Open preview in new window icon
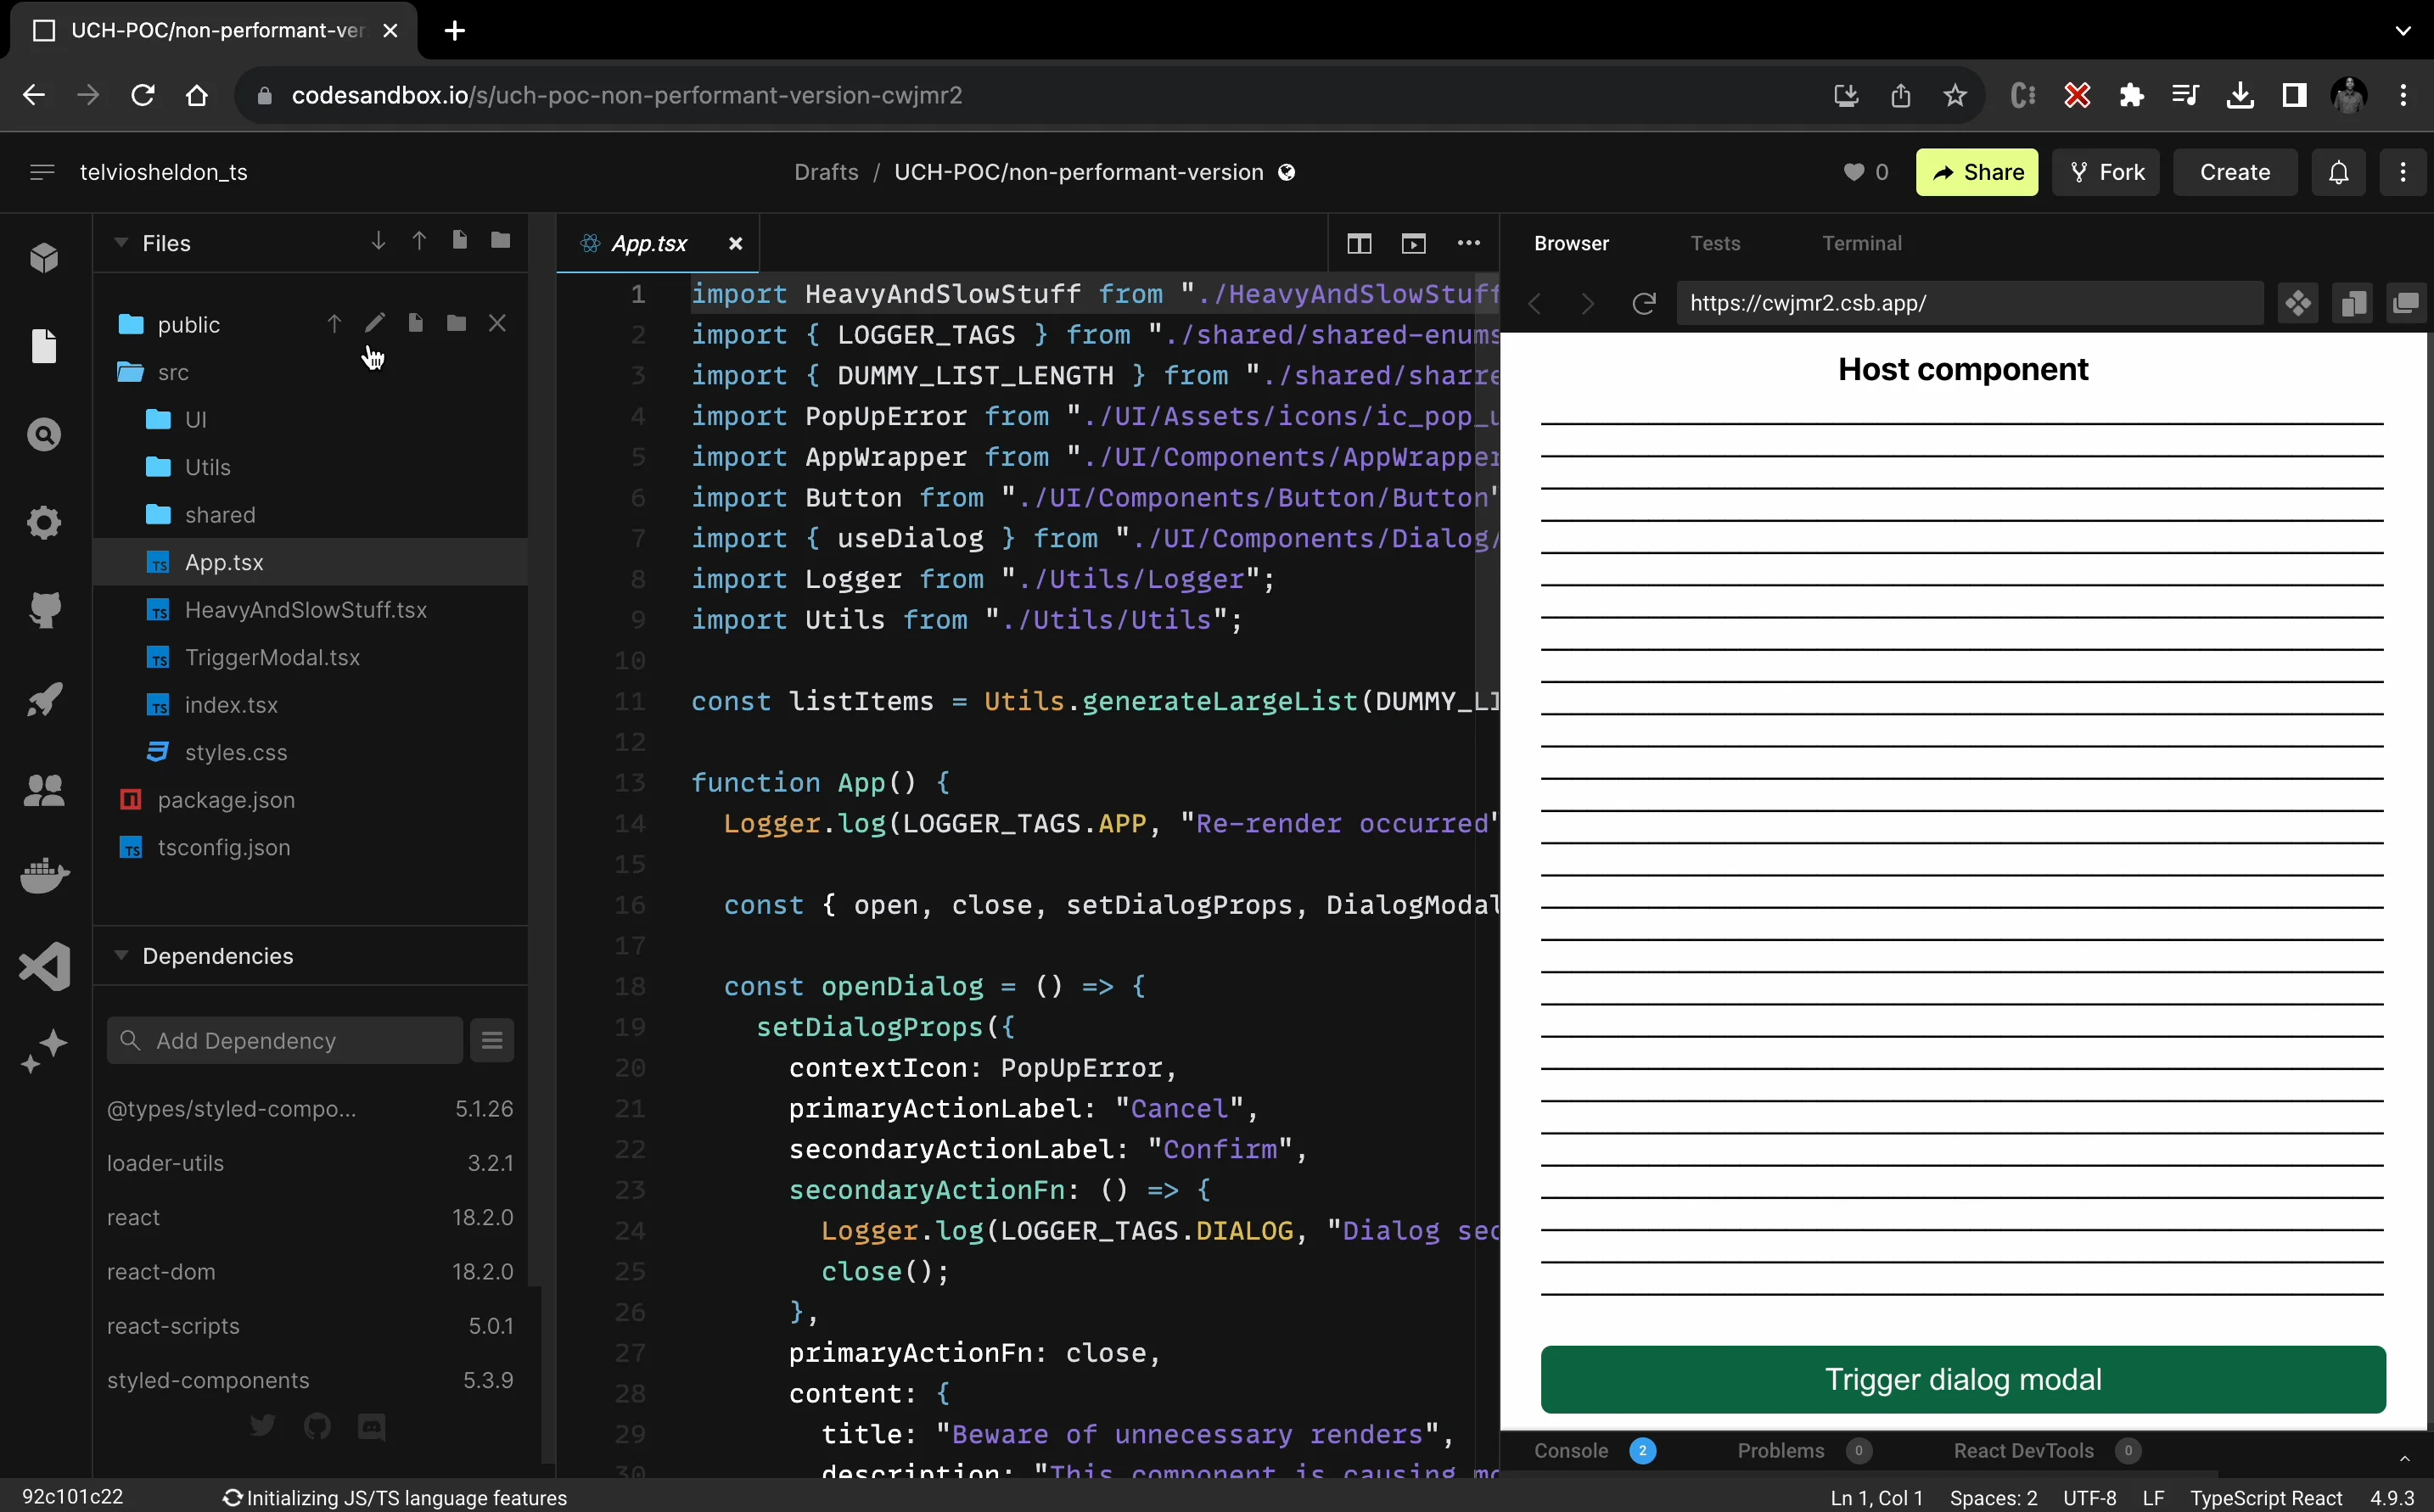This screenshot has width=2434, height=1512. coord(2405,303)
